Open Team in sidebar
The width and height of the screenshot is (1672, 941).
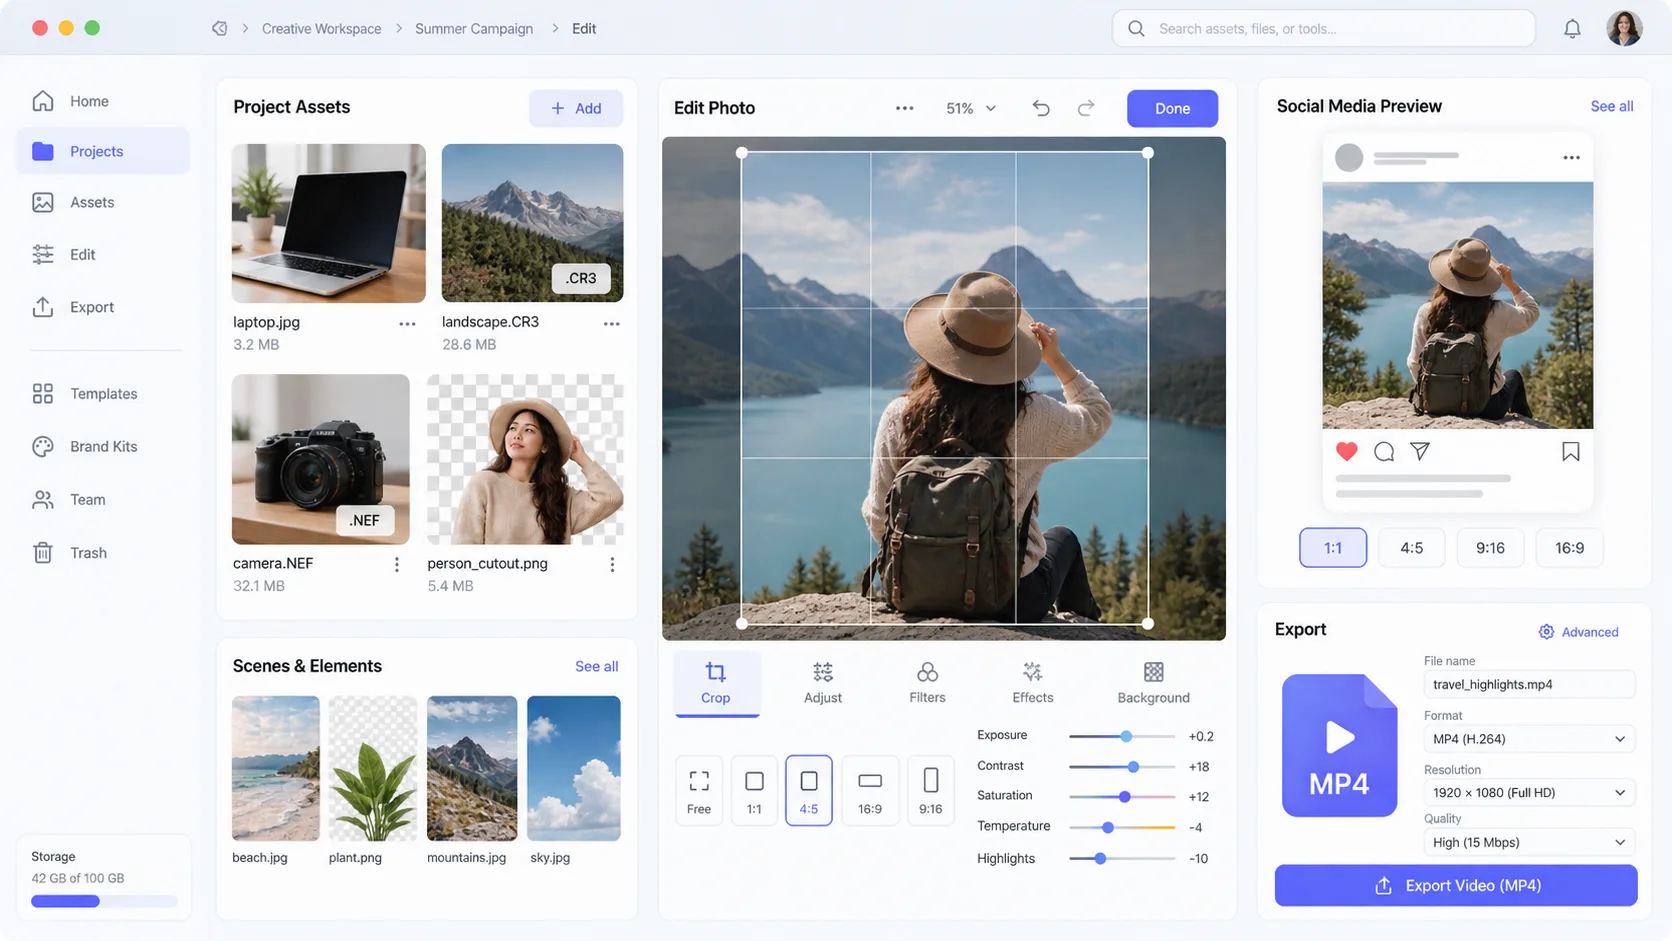click(103, 500)
